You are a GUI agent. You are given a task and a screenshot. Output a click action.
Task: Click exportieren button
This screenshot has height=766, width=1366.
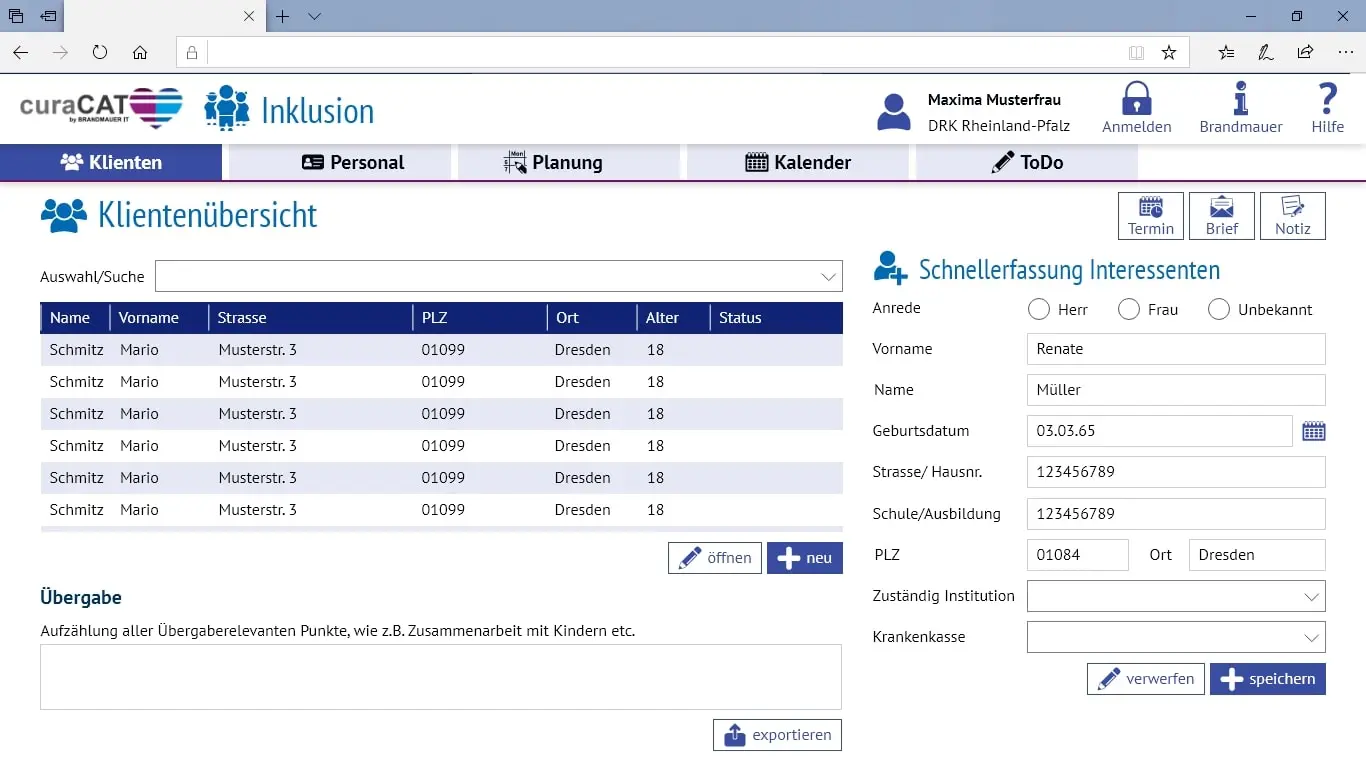(777, 735)
